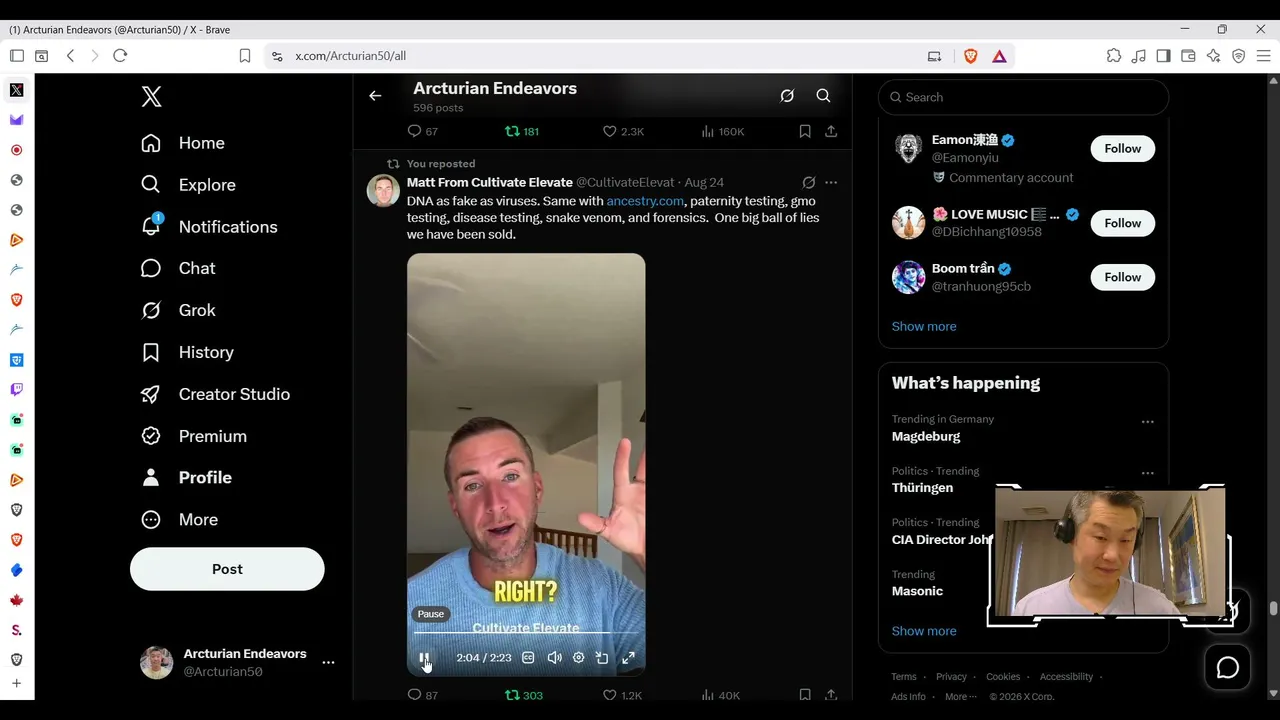Follow Boom trần account
Image resolution: width=1280 pixels, height=720 pixels.
[x=1122, y=277]
